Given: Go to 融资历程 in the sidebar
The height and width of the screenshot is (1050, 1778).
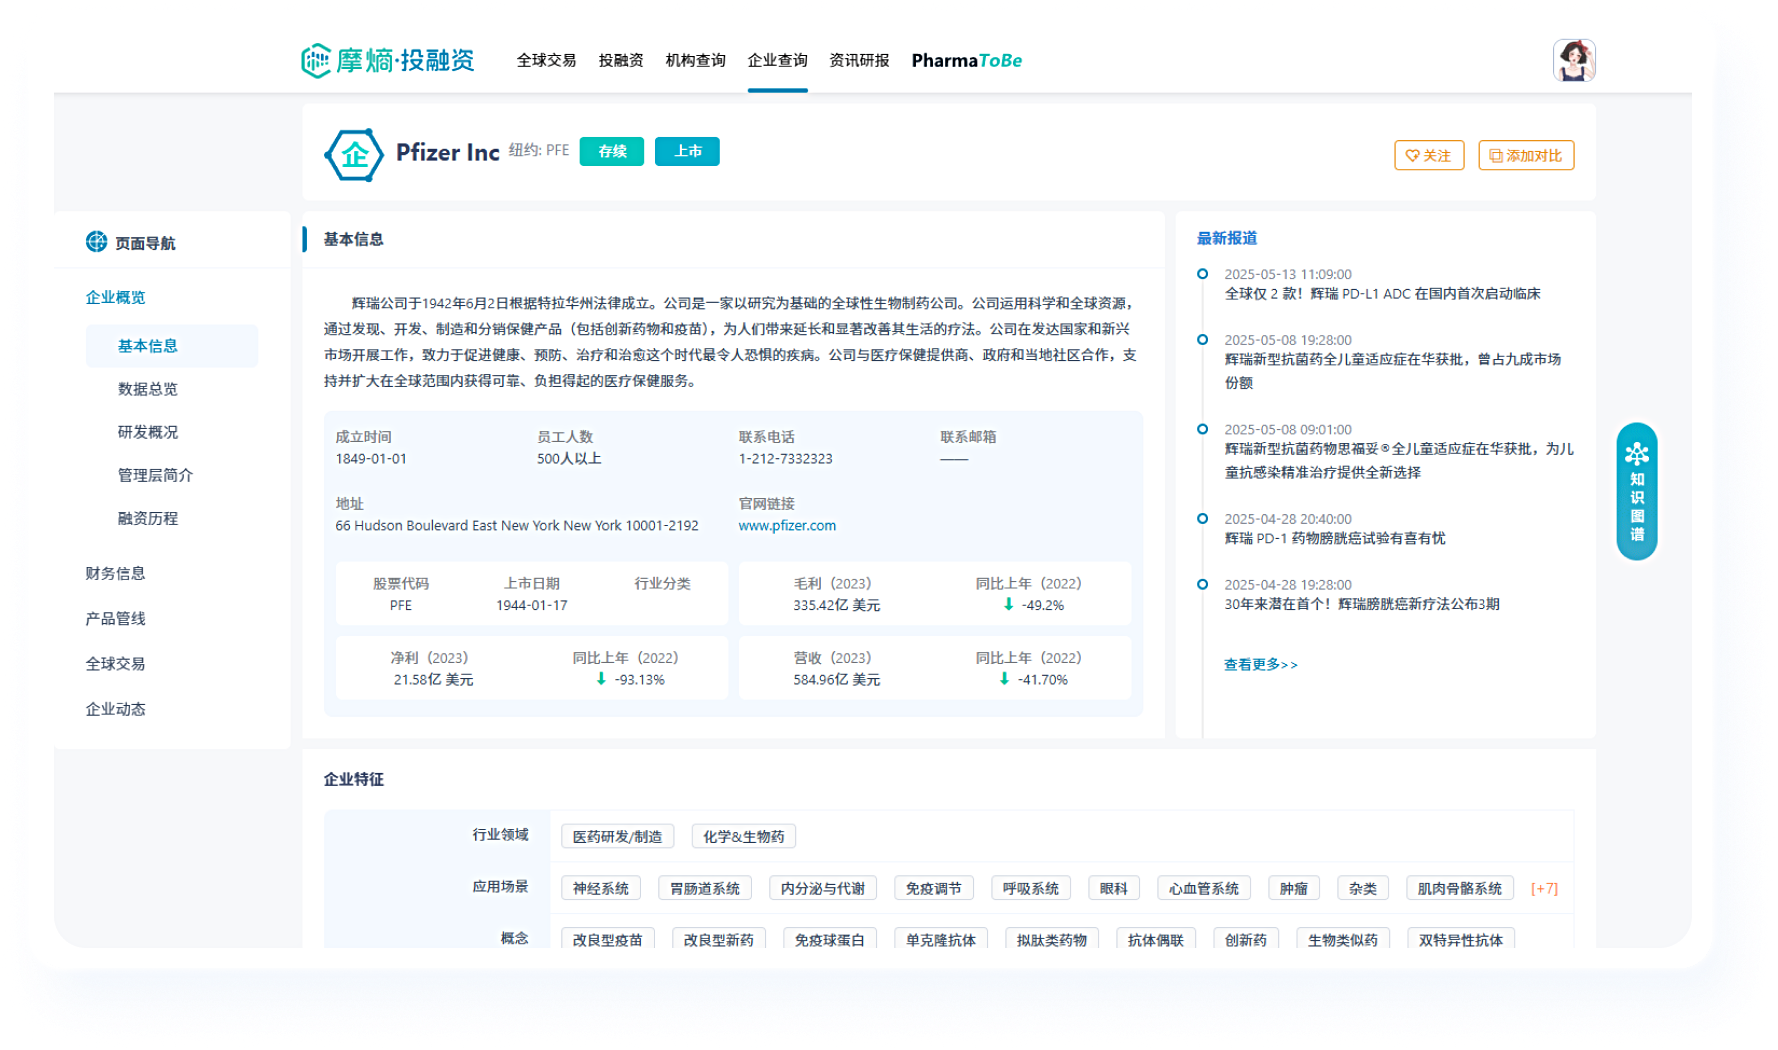Looking at the screenshot, I should [x=147, y=518].
